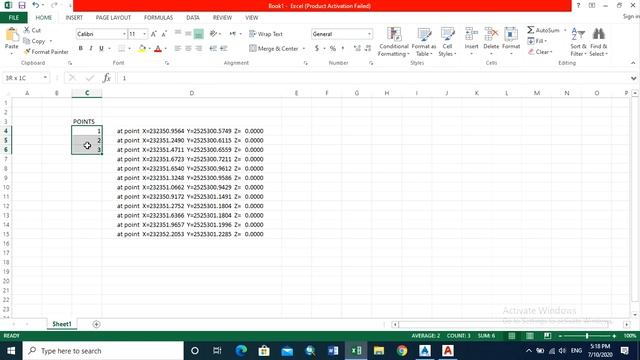Screen dimensions: 640x360
Task: Click the Copy button
Action: coord(34,41)
